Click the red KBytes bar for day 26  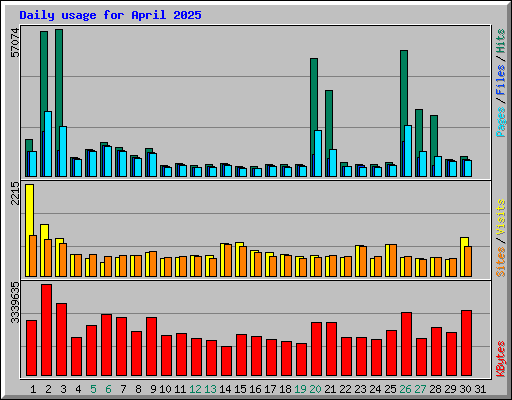[x=406, y=344]
